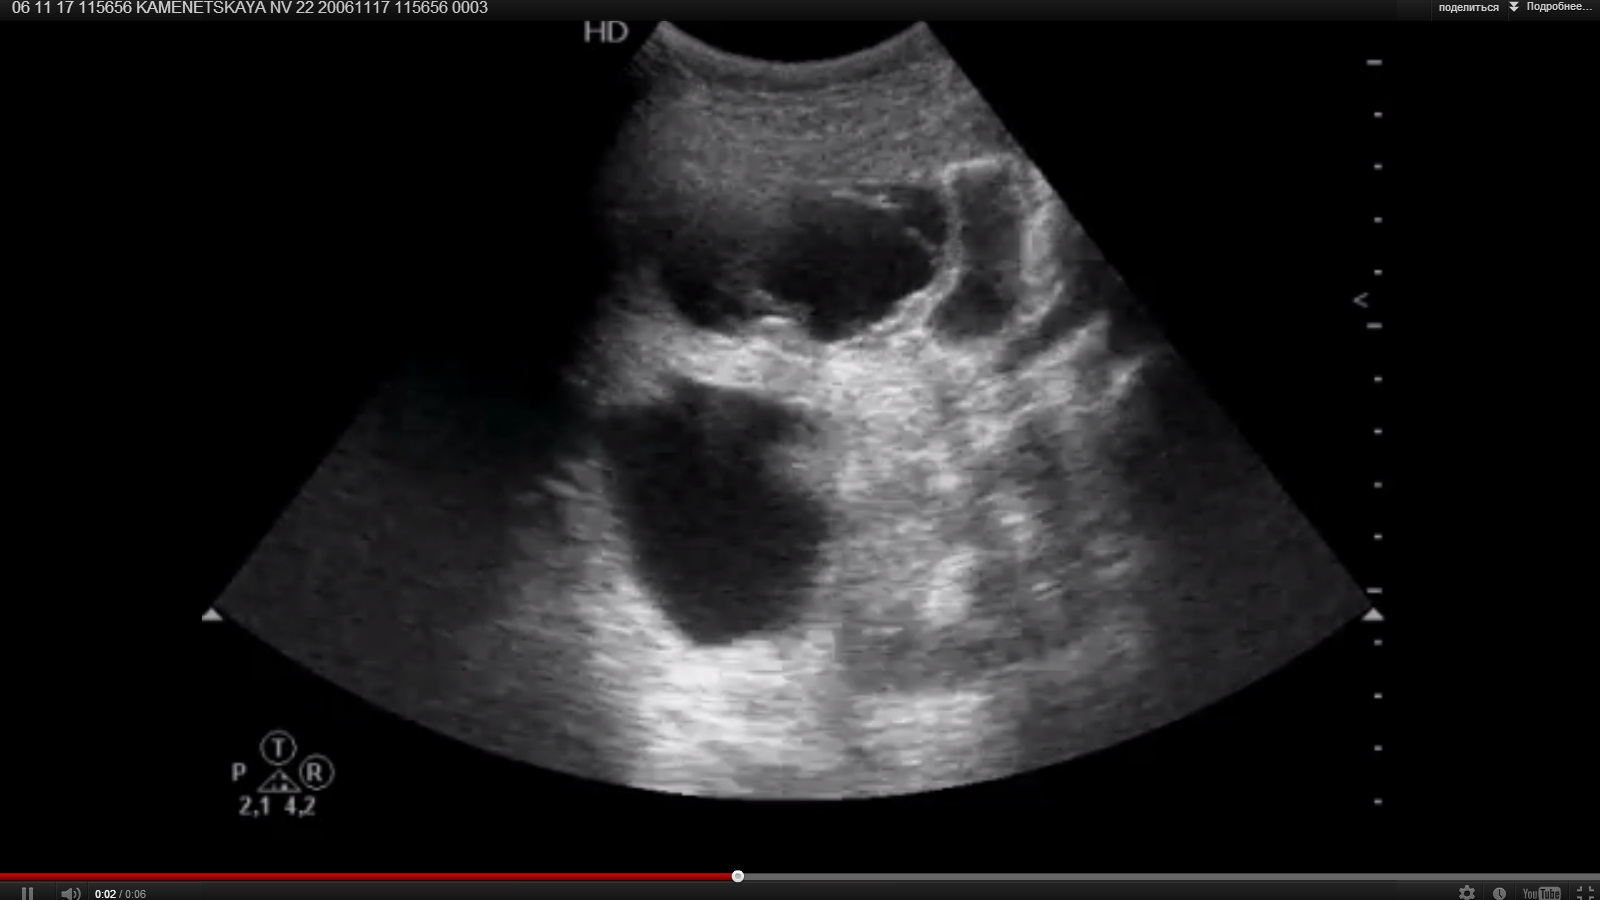Open the video on YouTube via the logo
The height and width of the screenshot is (900, 1600).
click(1541, 893)
